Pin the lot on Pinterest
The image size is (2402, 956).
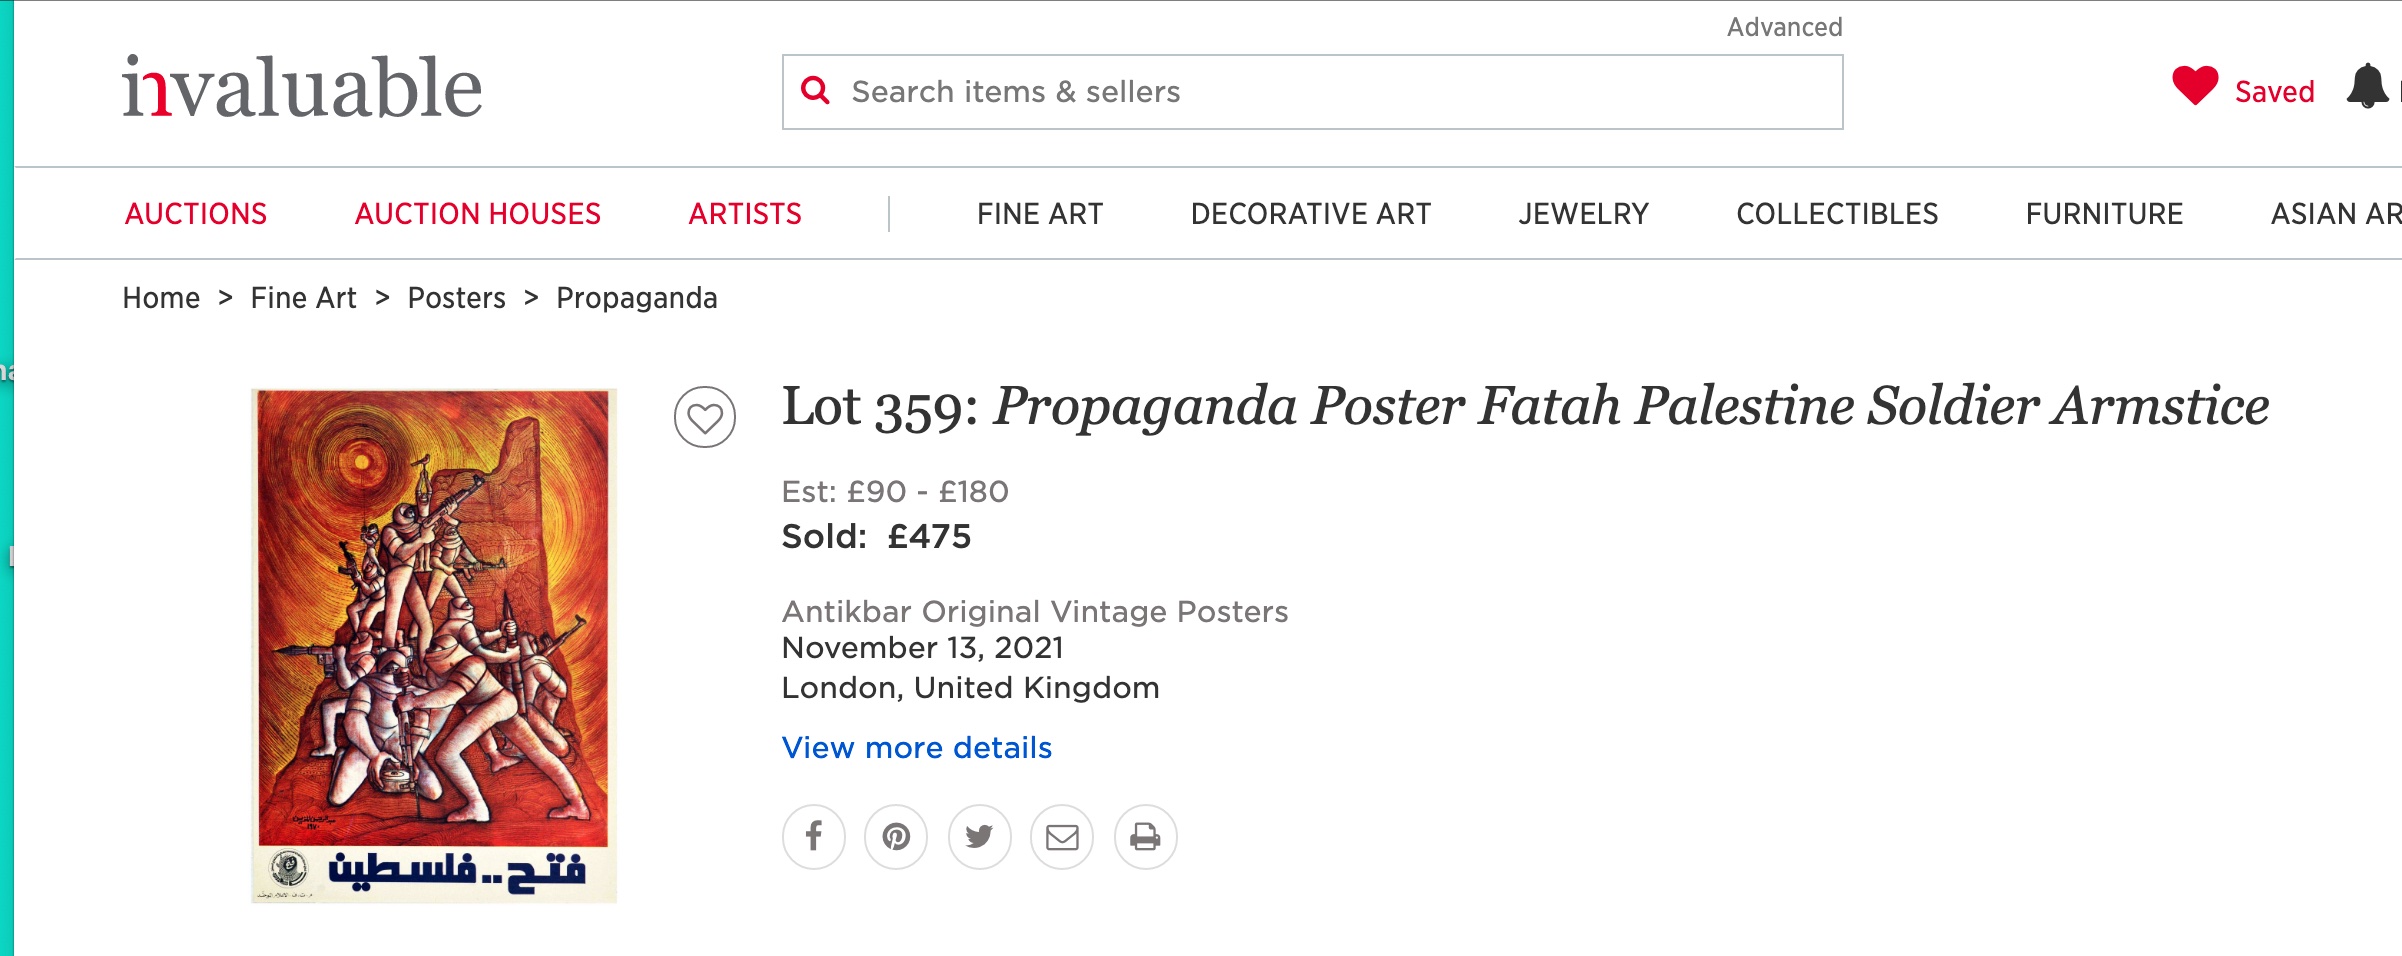tap(896, 837)
